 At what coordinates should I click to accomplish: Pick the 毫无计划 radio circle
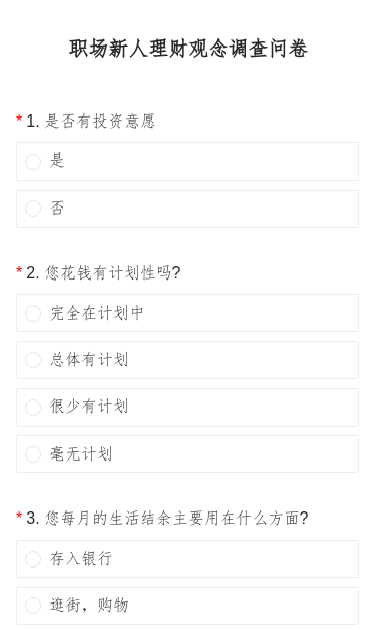click(x=33, y=454)
